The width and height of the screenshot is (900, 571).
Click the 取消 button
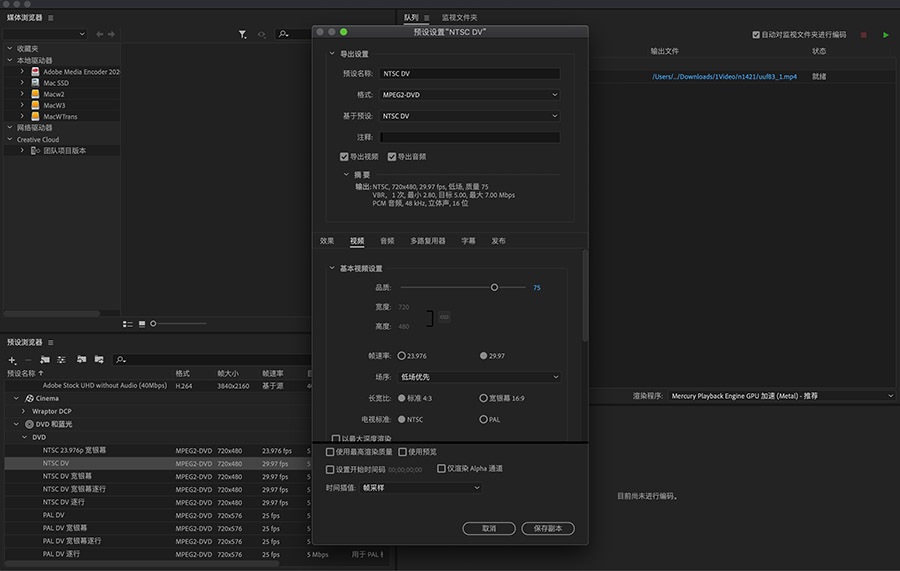click(x=489, y=529)
